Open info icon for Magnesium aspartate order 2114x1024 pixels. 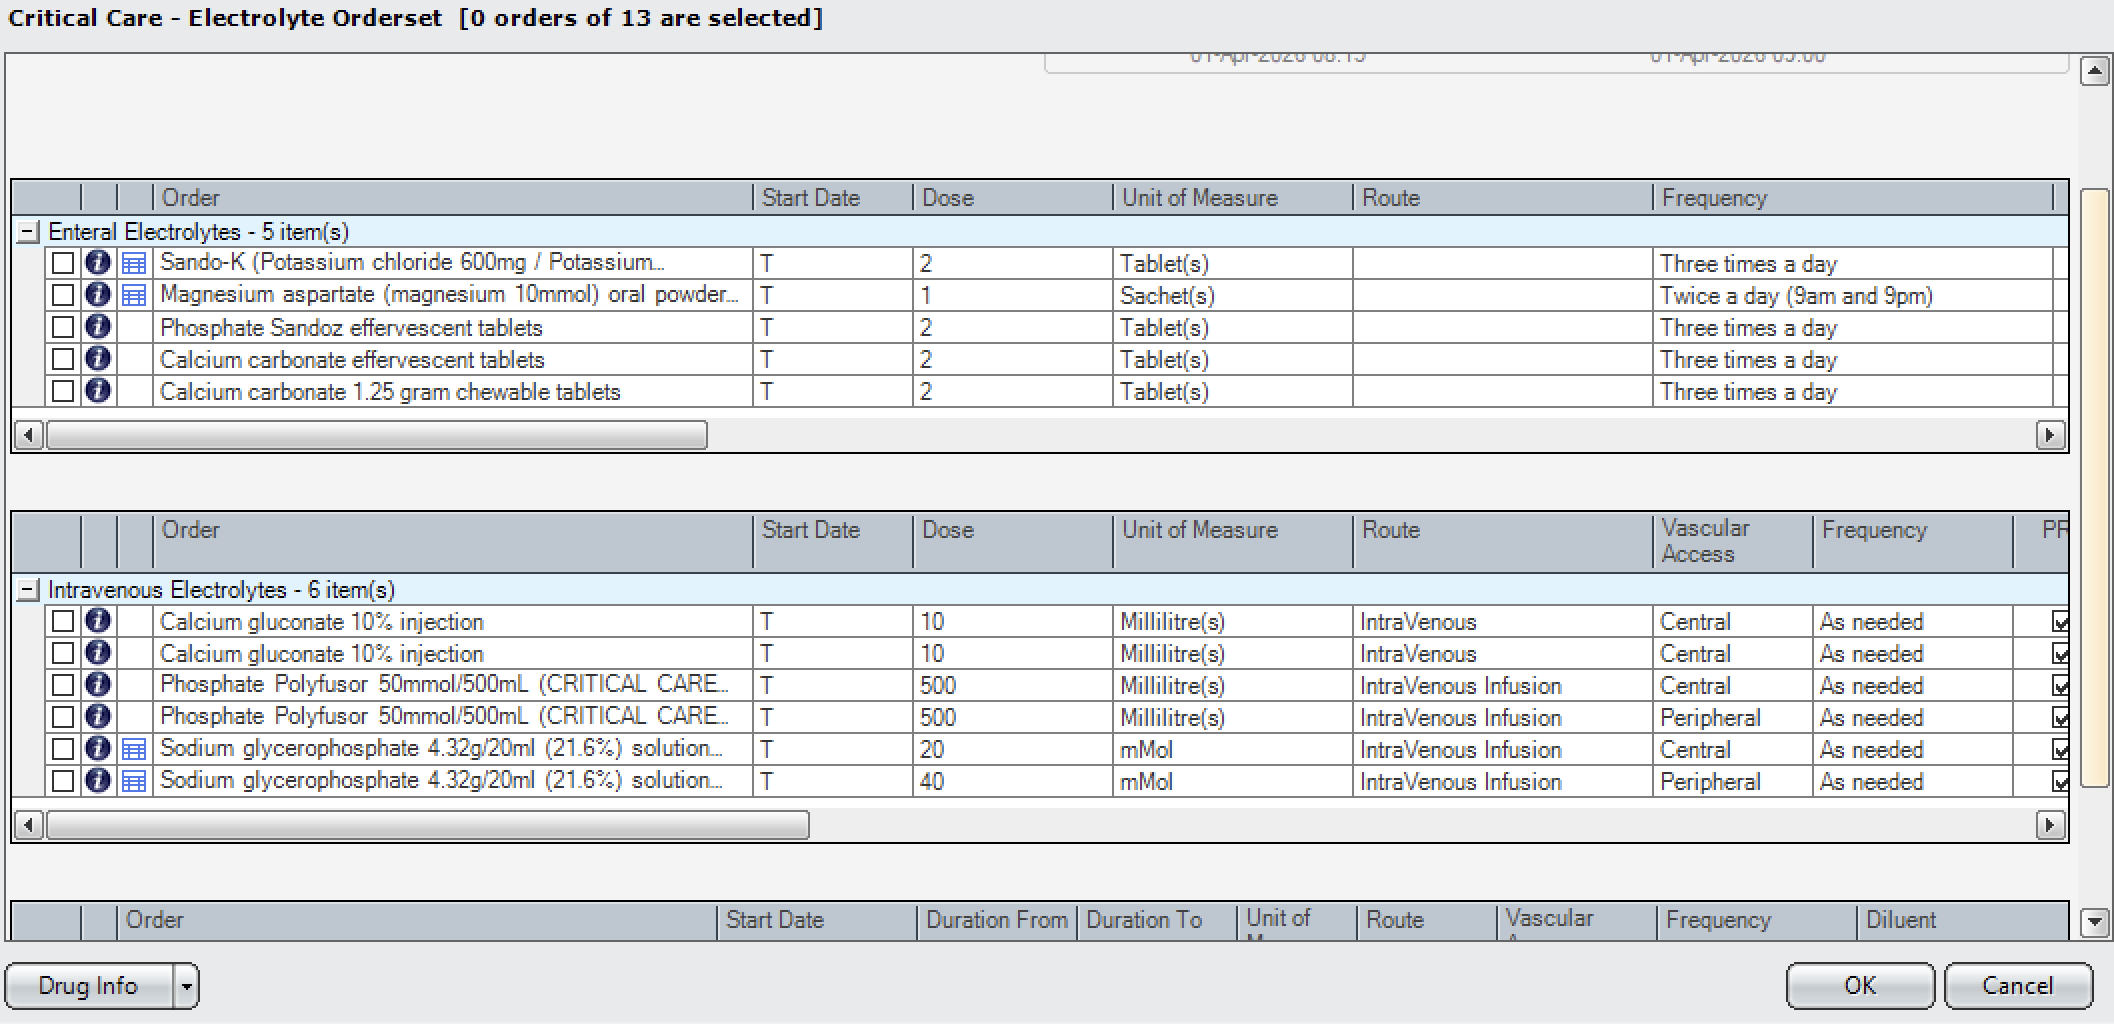pyautogui.click(x=97, y=295)
